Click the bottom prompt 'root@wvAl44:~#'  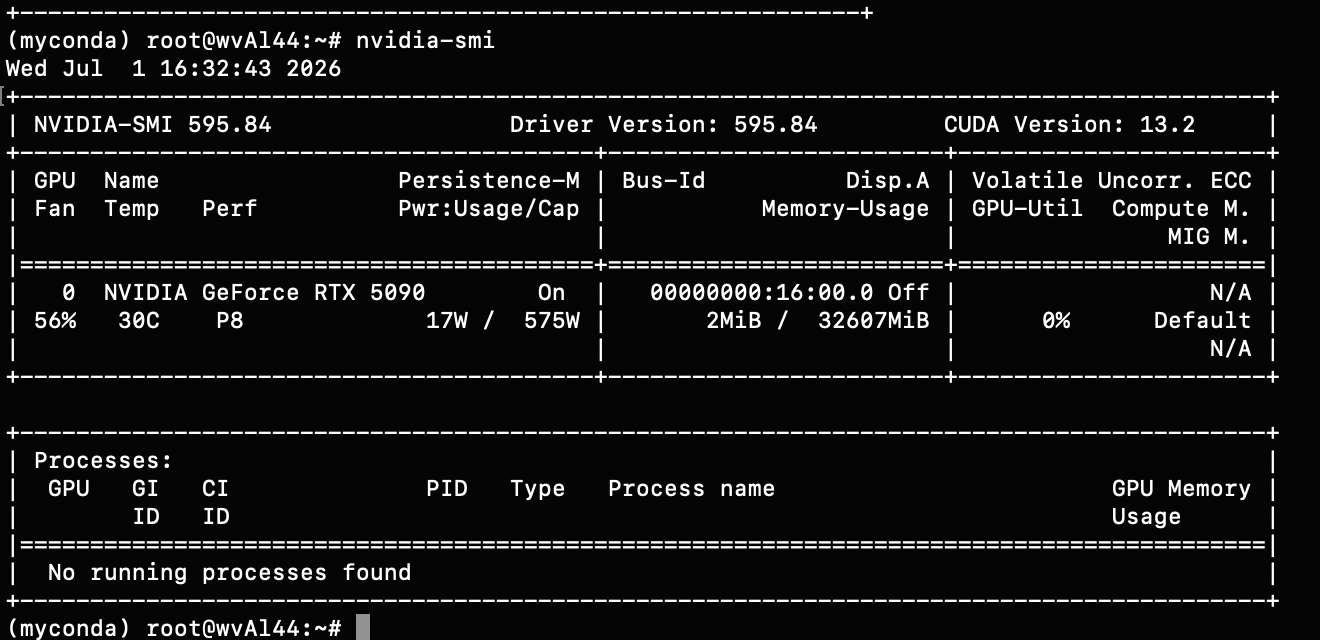pyautogui.click(x=244, y=628)
